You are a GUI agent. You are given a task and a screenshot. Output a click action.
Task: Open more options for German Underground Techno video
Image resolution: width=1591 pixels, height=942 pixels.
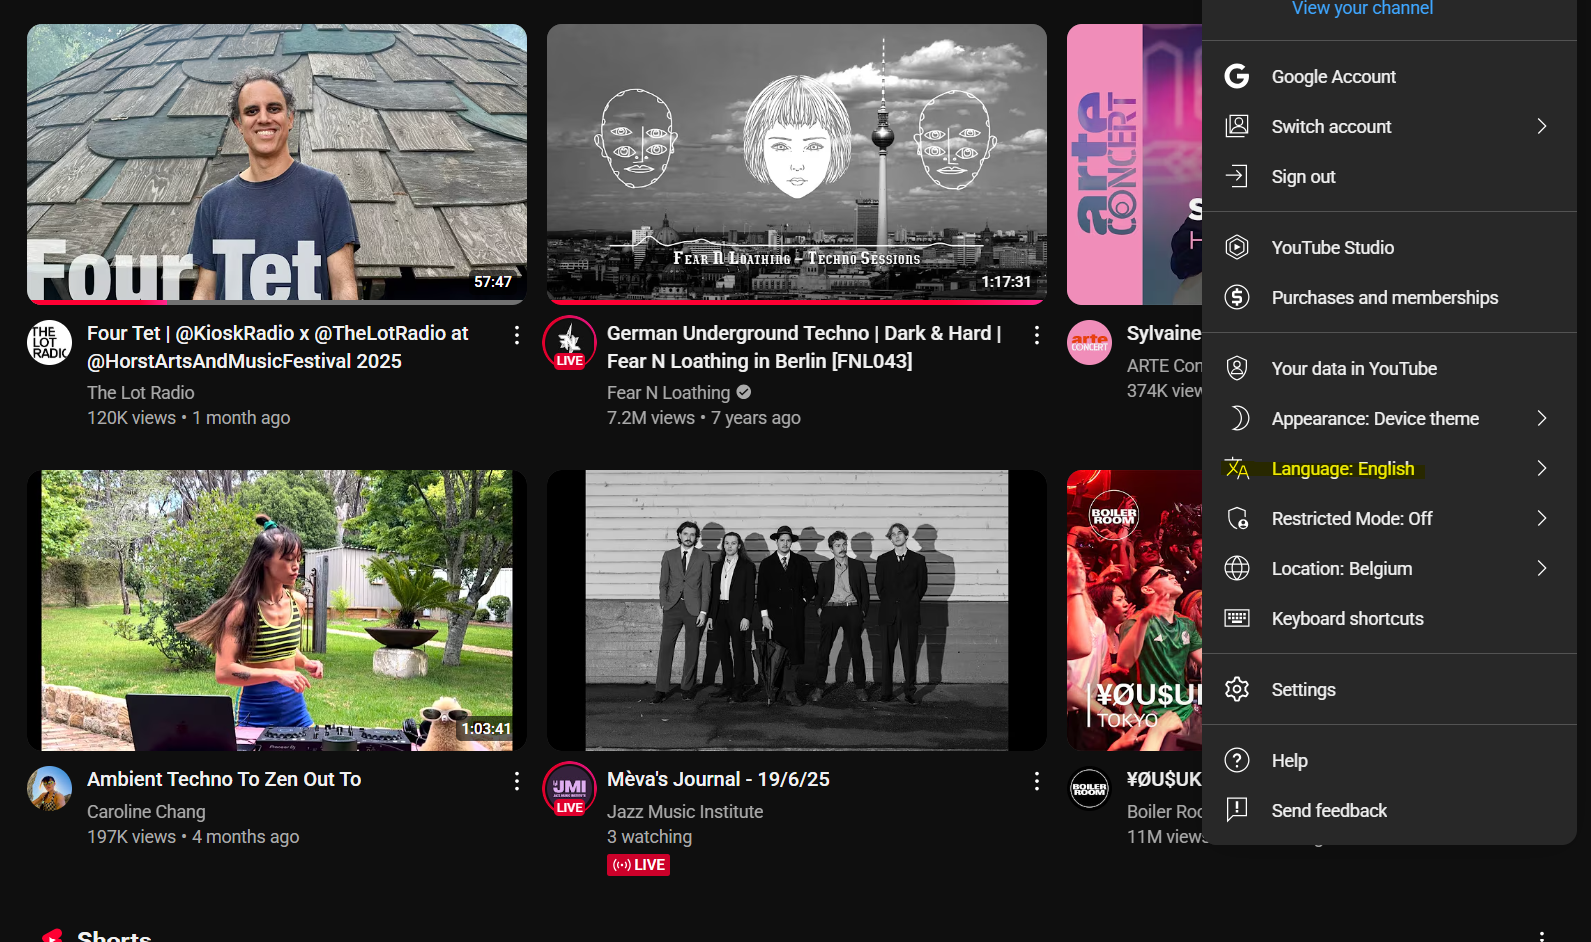[1037, 335]
